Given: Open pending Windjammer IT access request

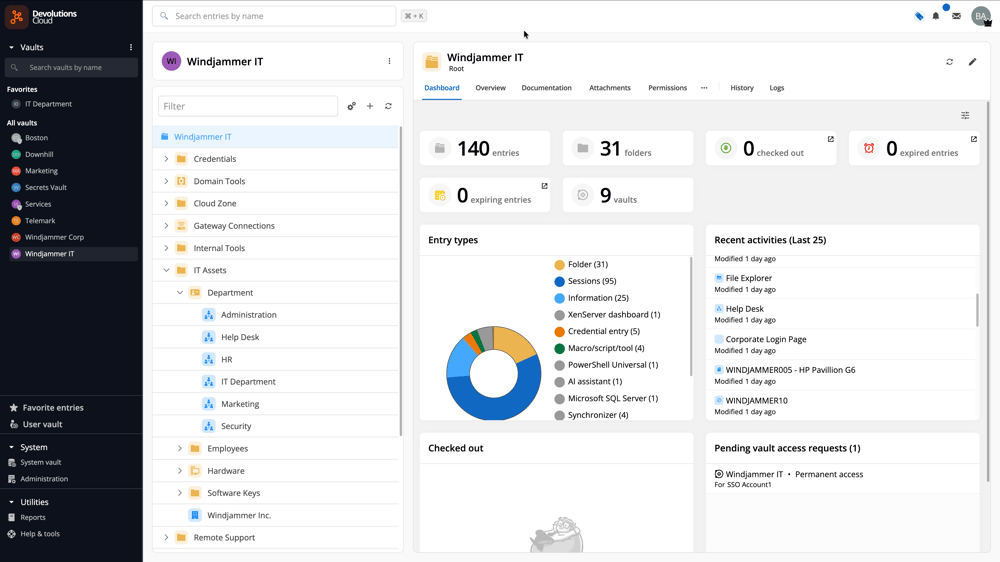Looking at the screenshot, I should [842, 478].
